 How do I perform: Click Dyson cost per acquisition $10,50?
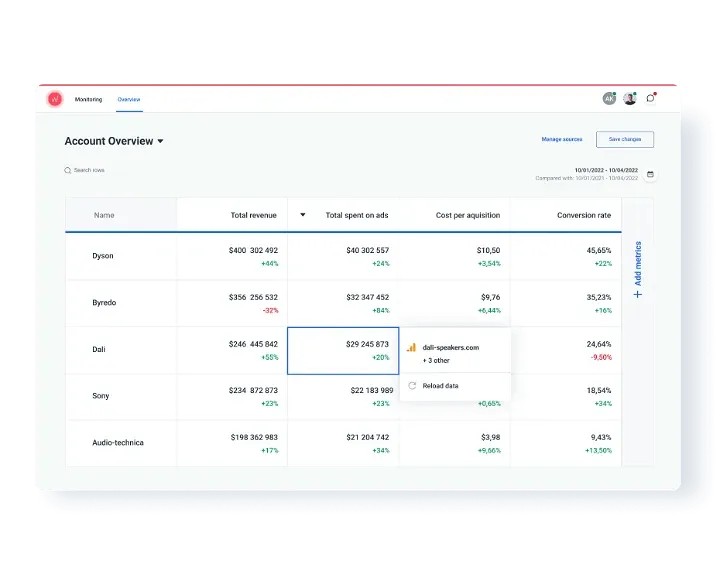tap(488, 250)
